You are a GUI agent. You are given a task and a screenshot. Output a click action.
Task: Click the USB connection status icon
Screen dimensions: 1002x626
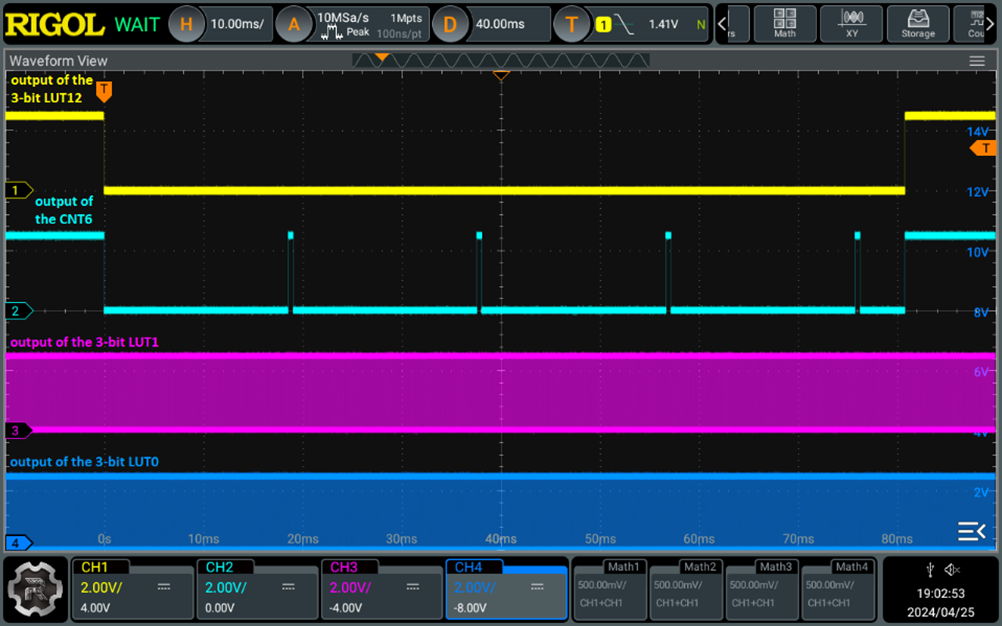coord(932,570)
